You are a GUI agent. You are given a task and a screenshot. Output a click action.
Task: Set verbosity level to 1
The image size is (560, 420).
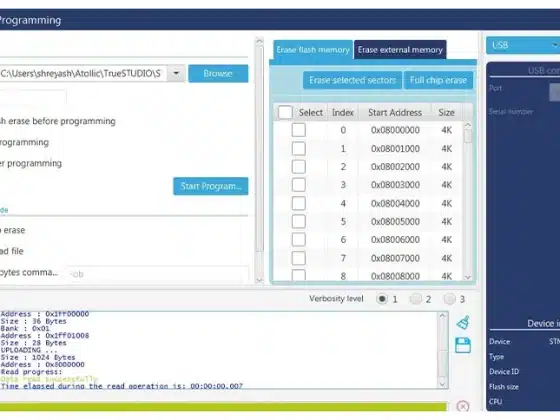point(382,299)
